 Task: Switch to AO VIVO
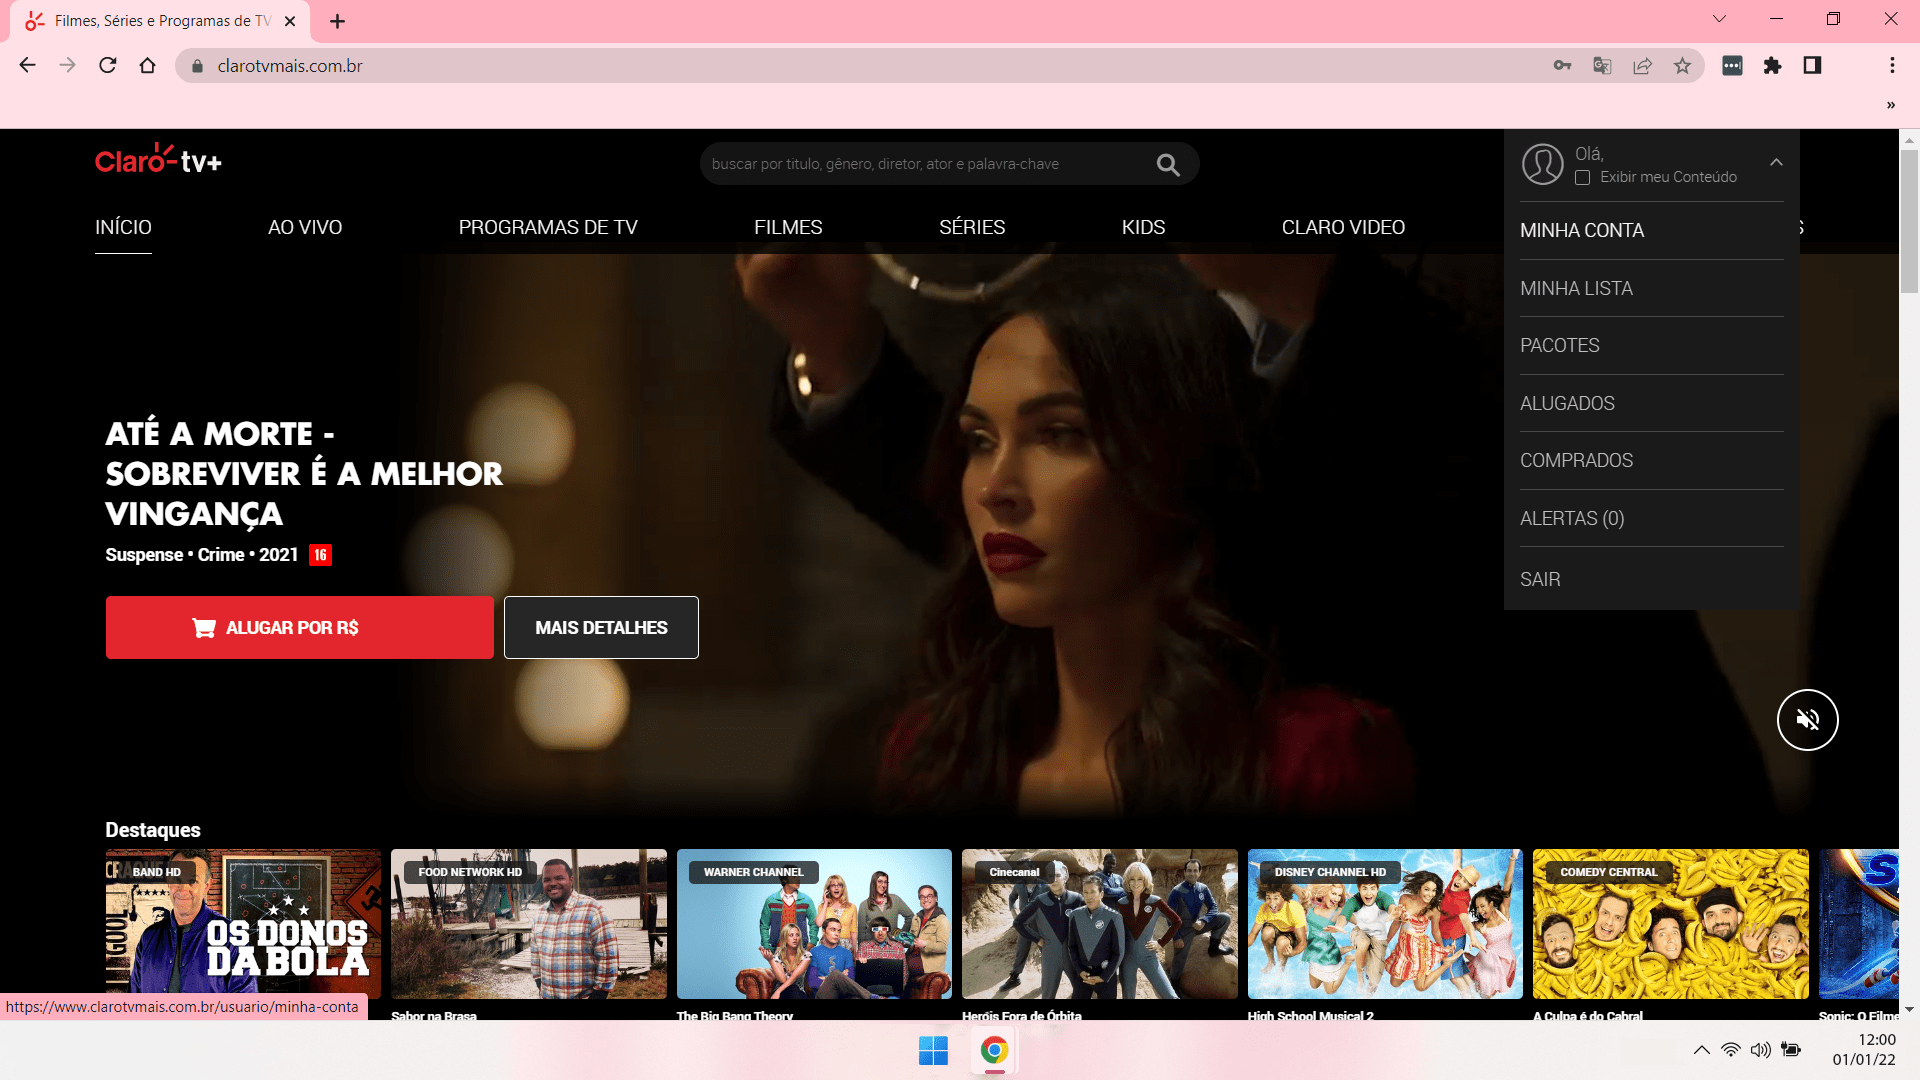pos(305,228)
